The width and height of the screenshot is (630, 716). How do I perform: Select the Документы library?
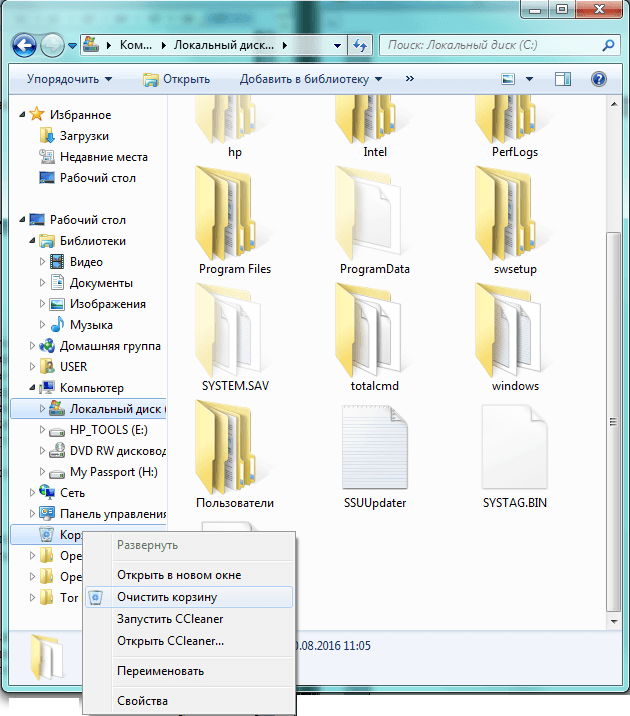tap(101, 283)
